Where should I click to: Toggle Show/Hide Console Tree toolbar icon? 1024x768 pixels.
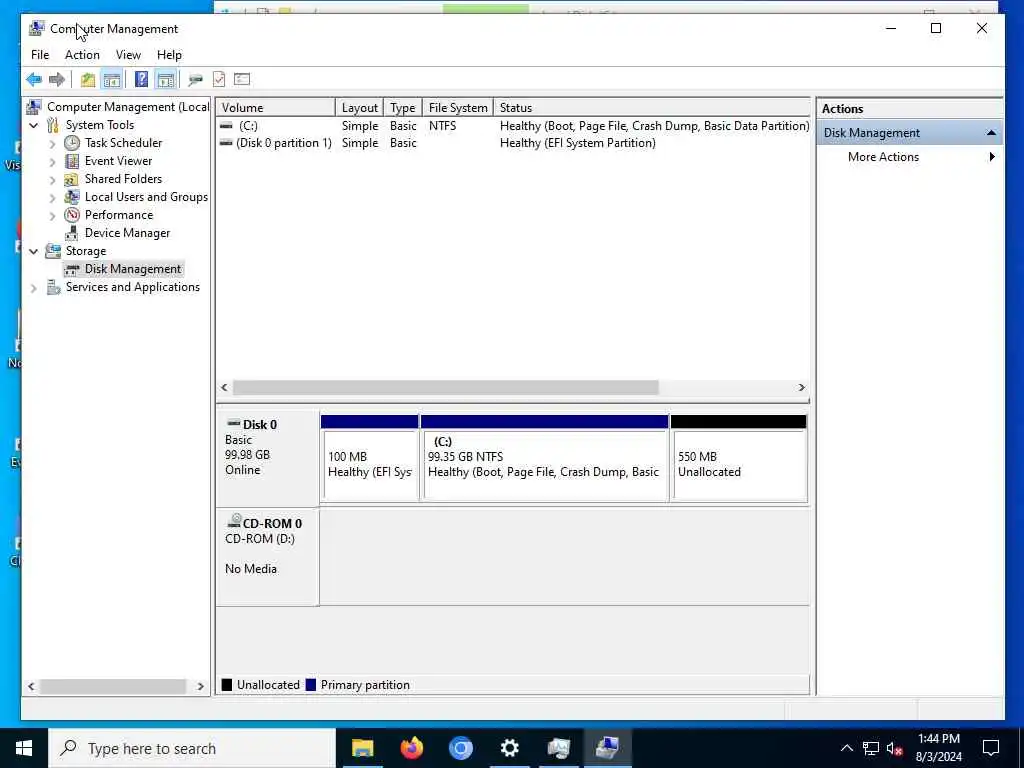(x=112, y=80)
